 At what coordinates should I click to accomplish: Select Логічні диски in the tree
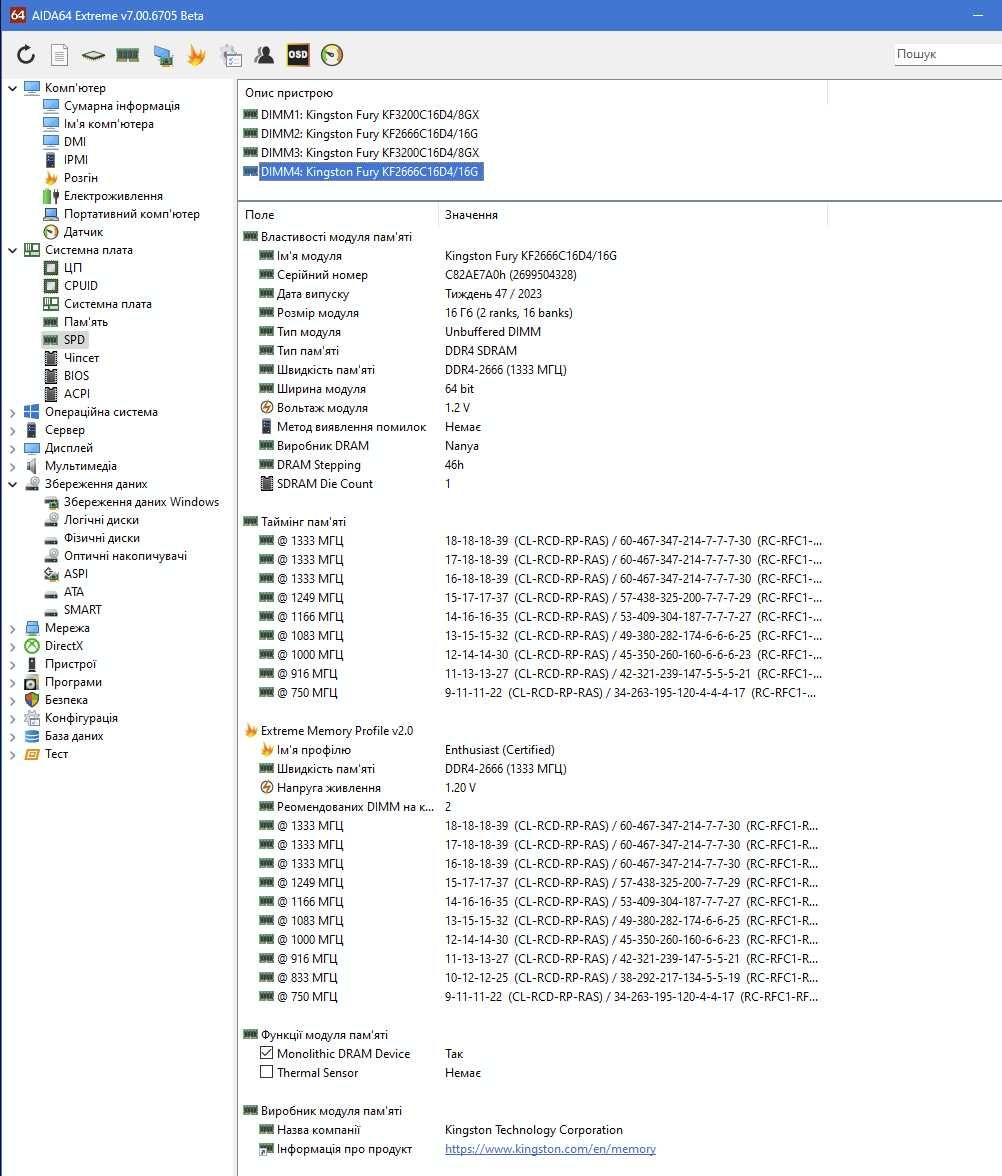point(101,520)
